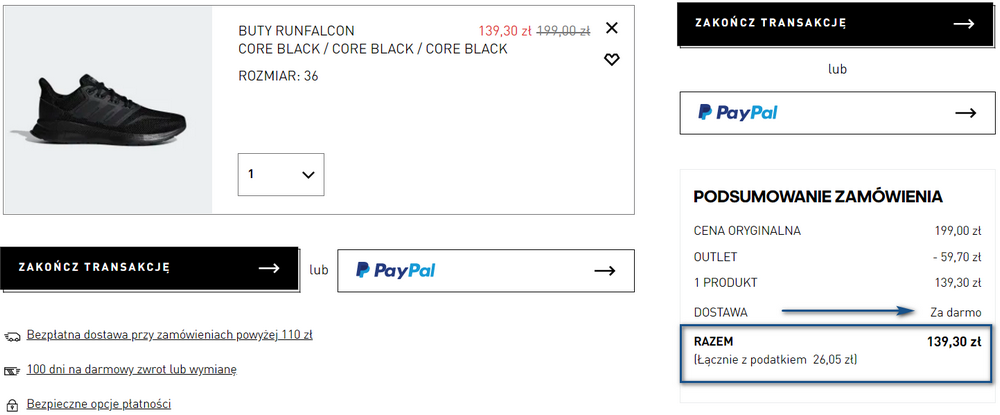Open the Bezpieczne opcje płatności link
This screenshot has height=415, width=1000.
point(98,403)
